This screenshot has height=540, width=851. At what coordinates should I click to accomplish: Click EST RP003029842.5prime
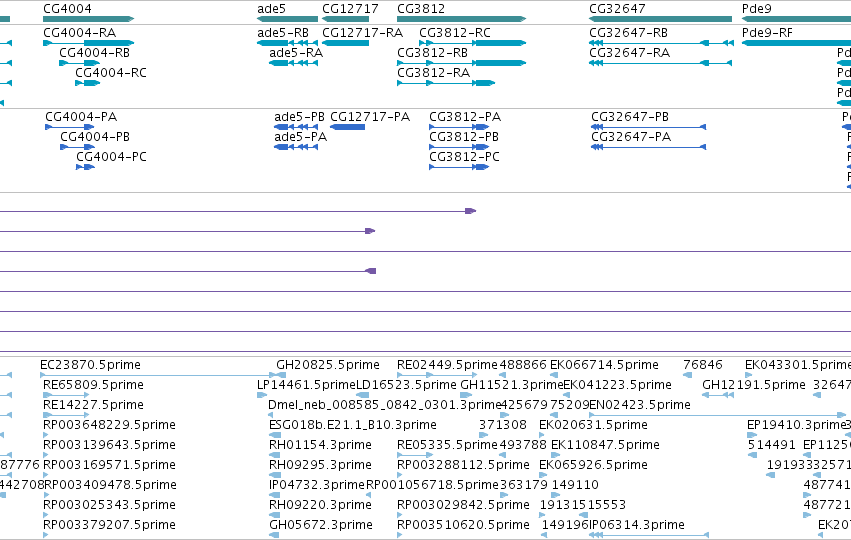(400, 515)
